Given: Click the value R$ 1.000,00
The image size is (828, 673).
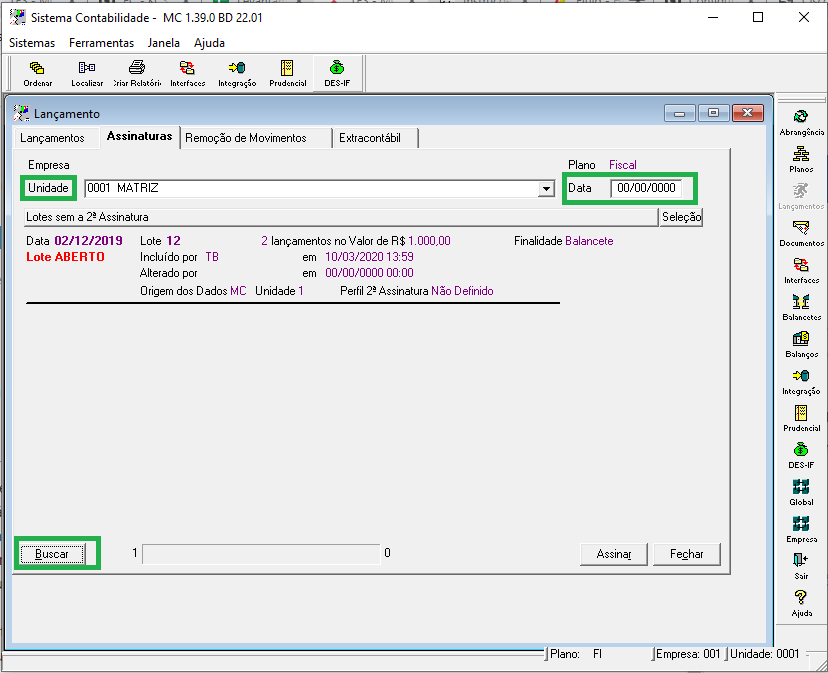Looking at the screenshot, I should (421, 241).
